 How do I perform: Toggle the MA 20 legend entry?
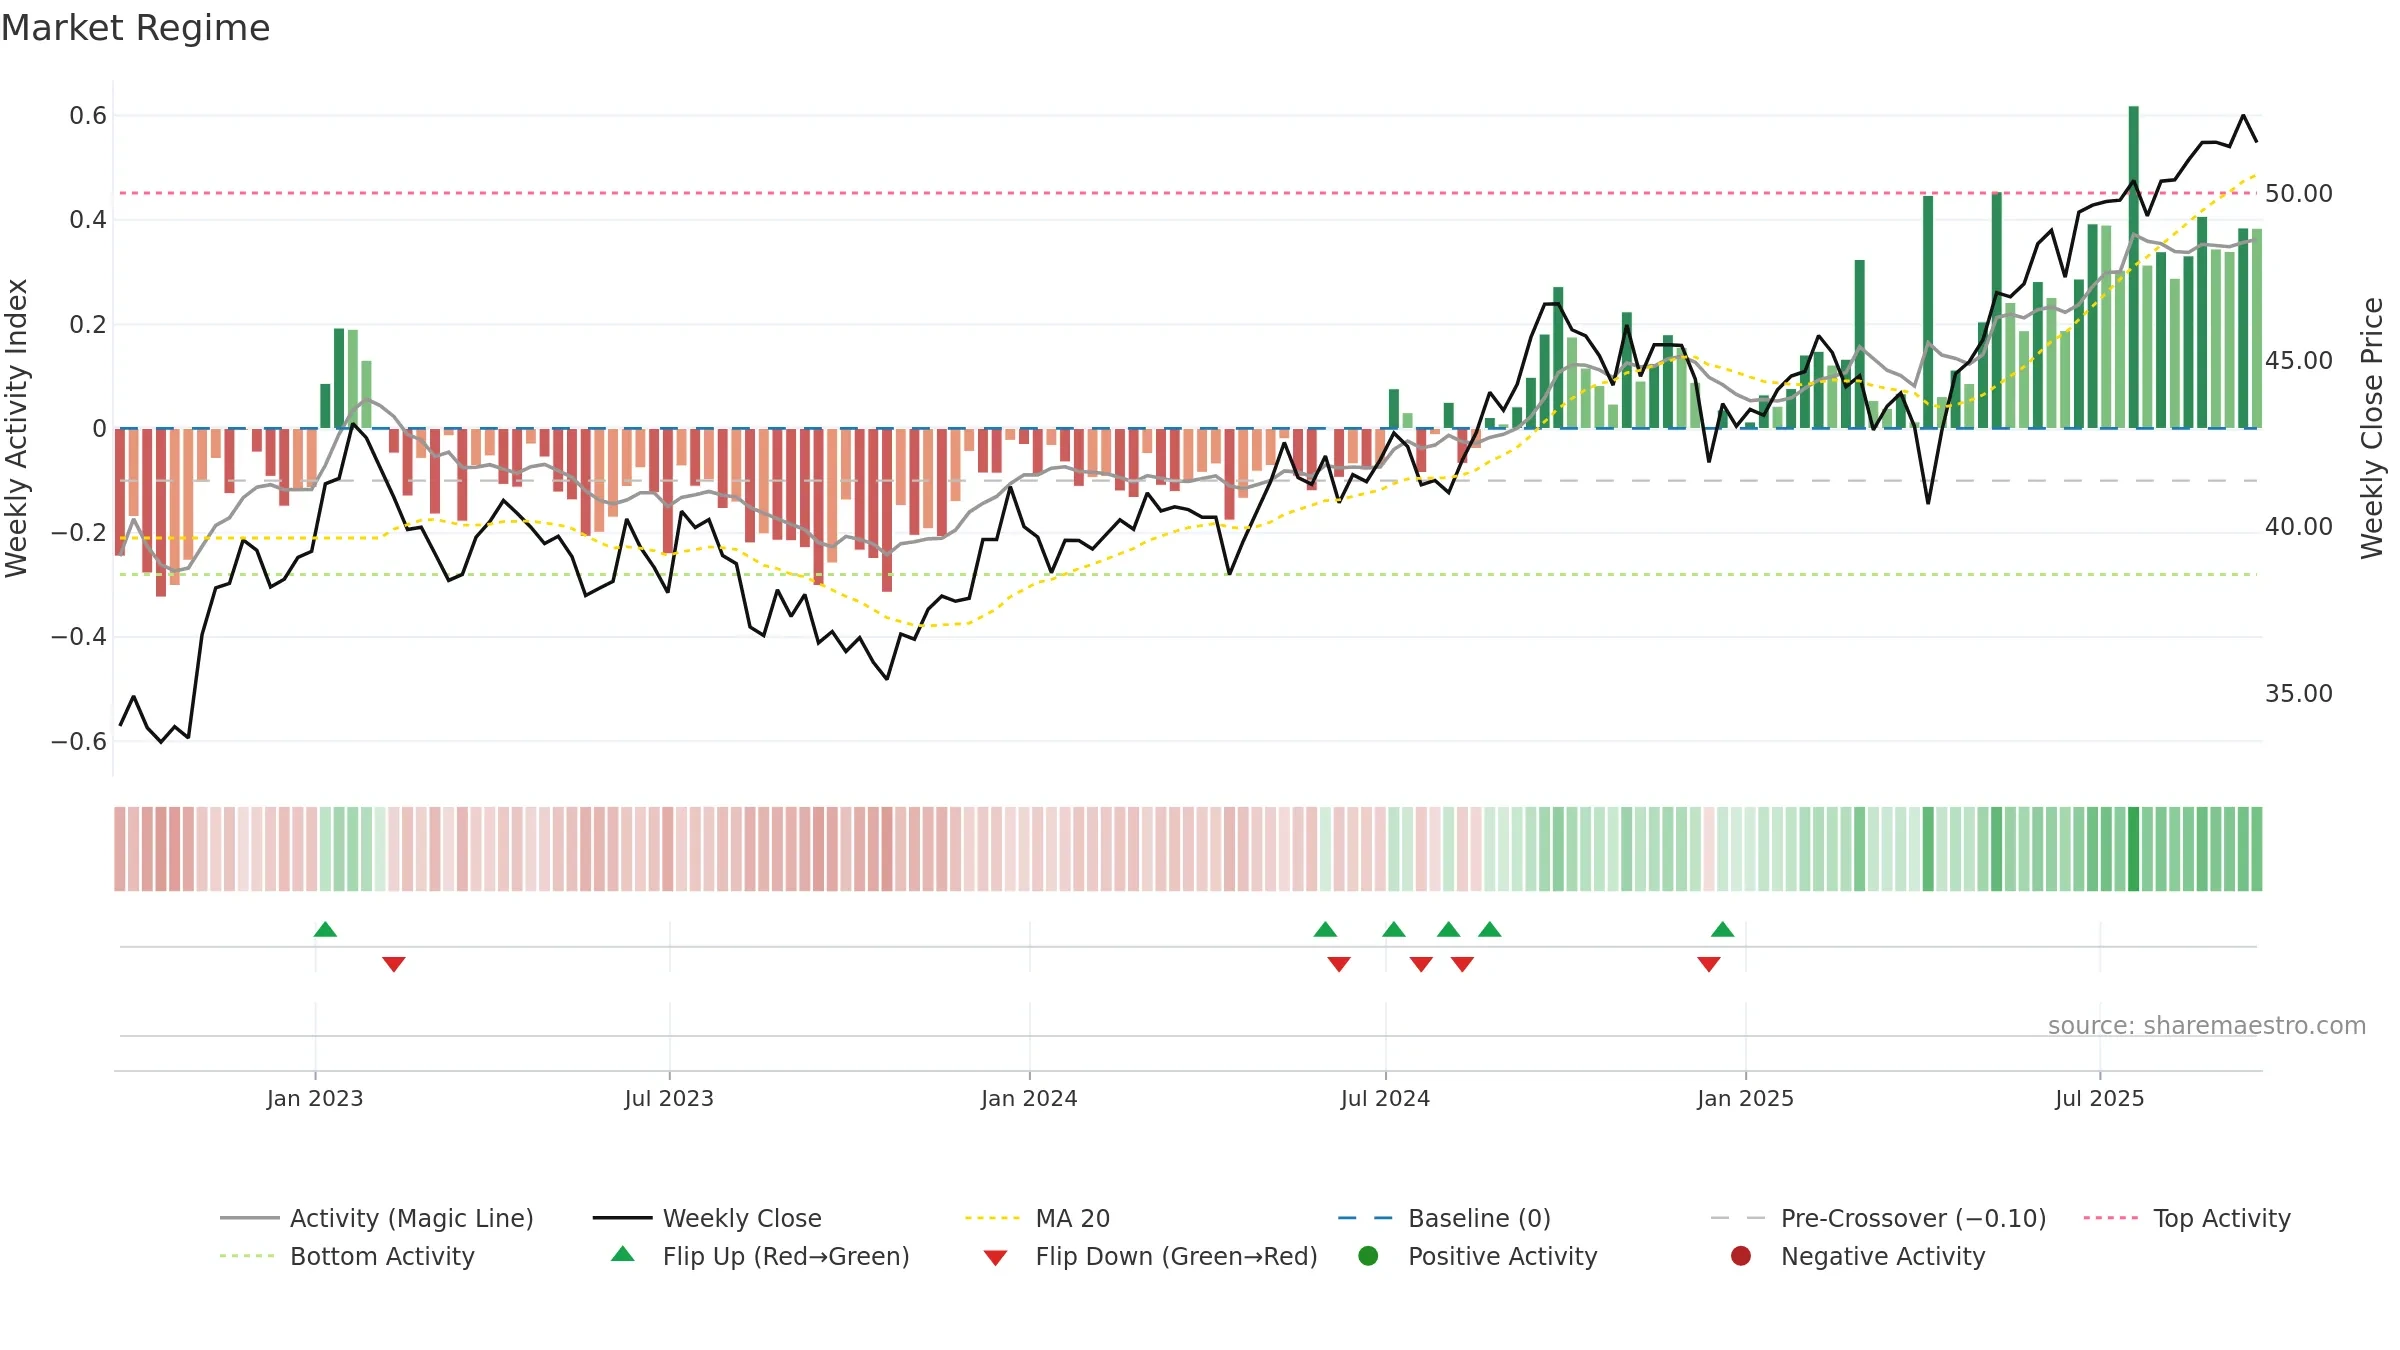pyautogui.click(x=1037, y=1218)
